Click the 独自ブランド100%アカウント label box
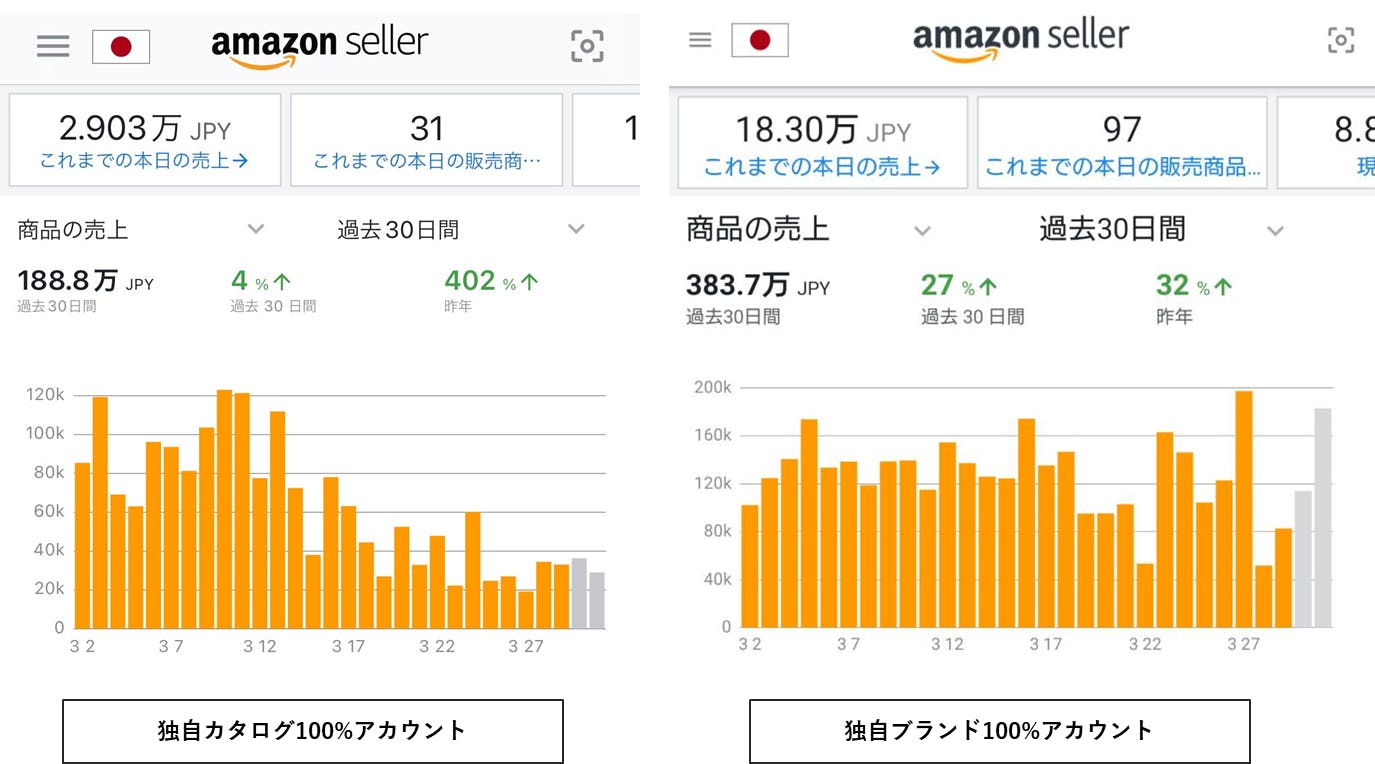Screen dimensions: 1375x764 [999, 731]
